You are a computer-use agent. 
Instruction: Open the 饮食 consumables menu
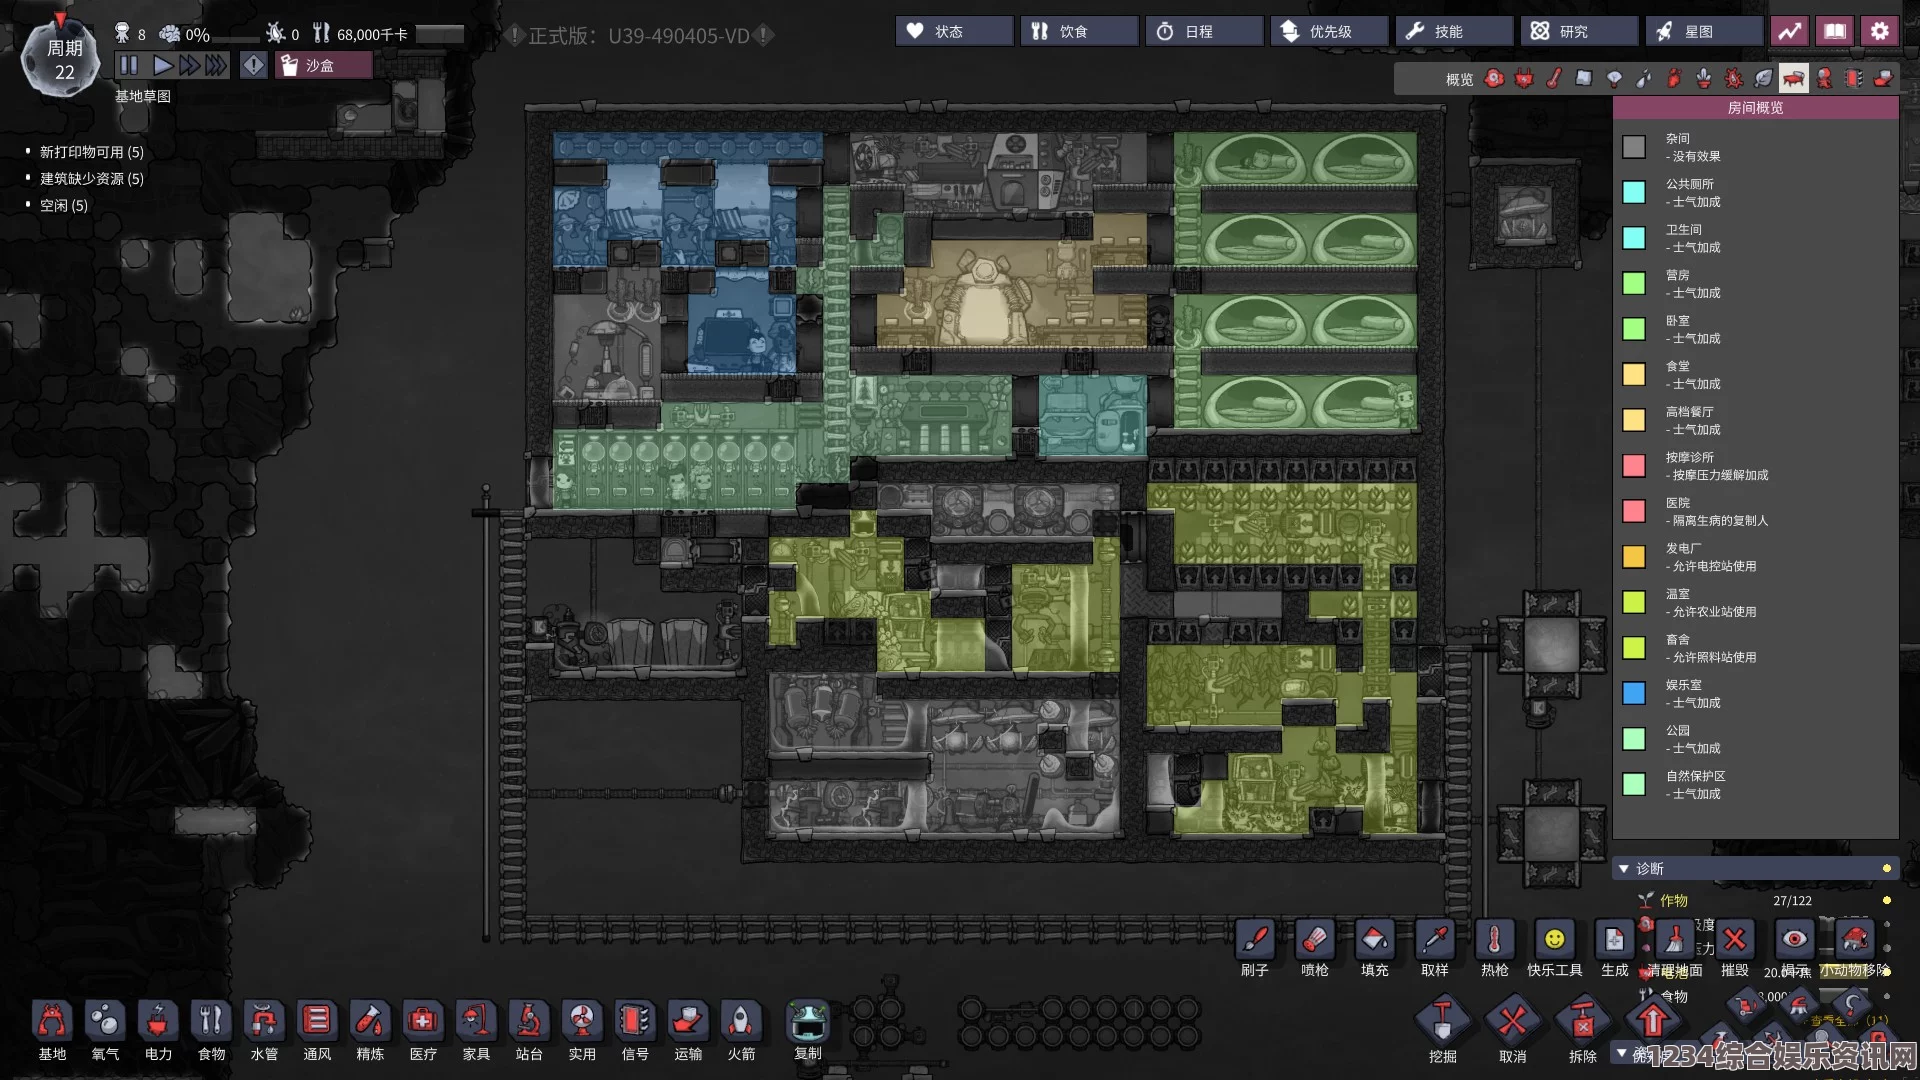(1079, 32)
